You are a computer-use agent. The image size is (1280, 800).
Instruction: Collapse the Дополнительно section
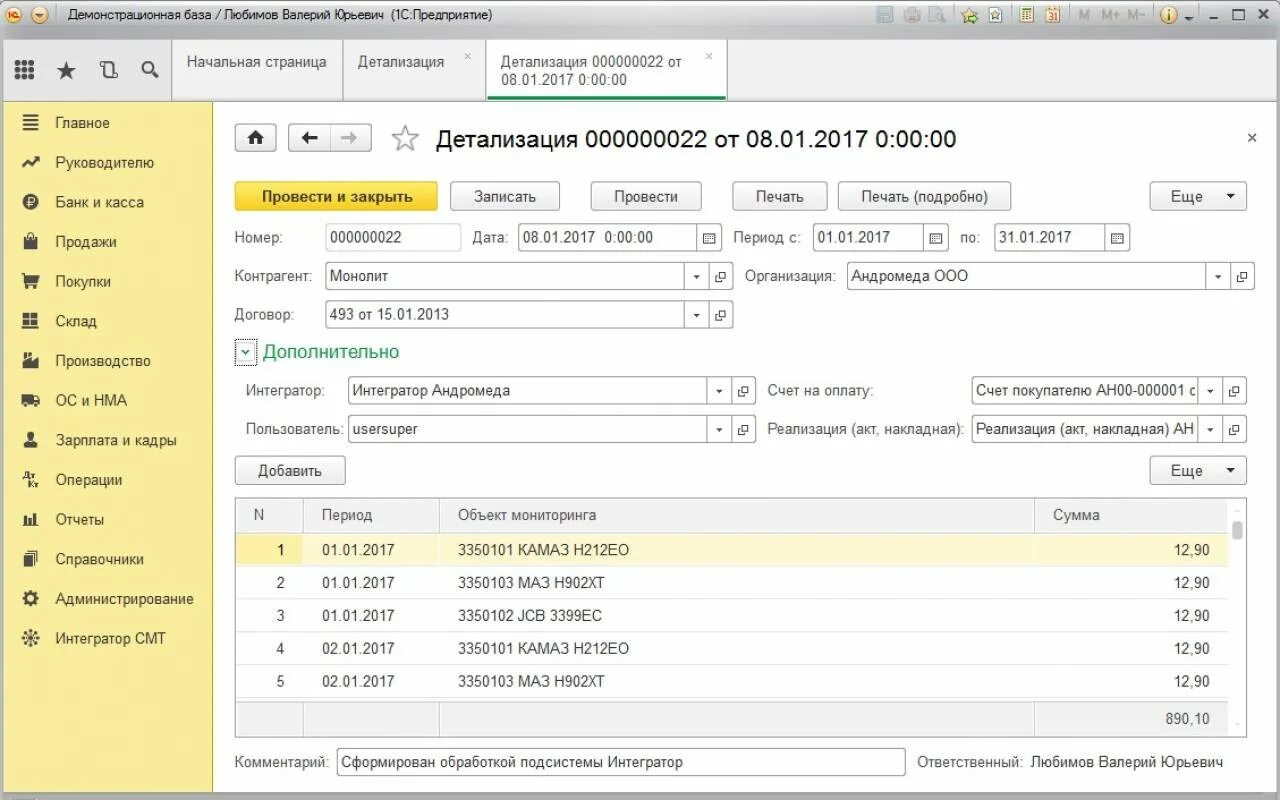click(246, 352)
